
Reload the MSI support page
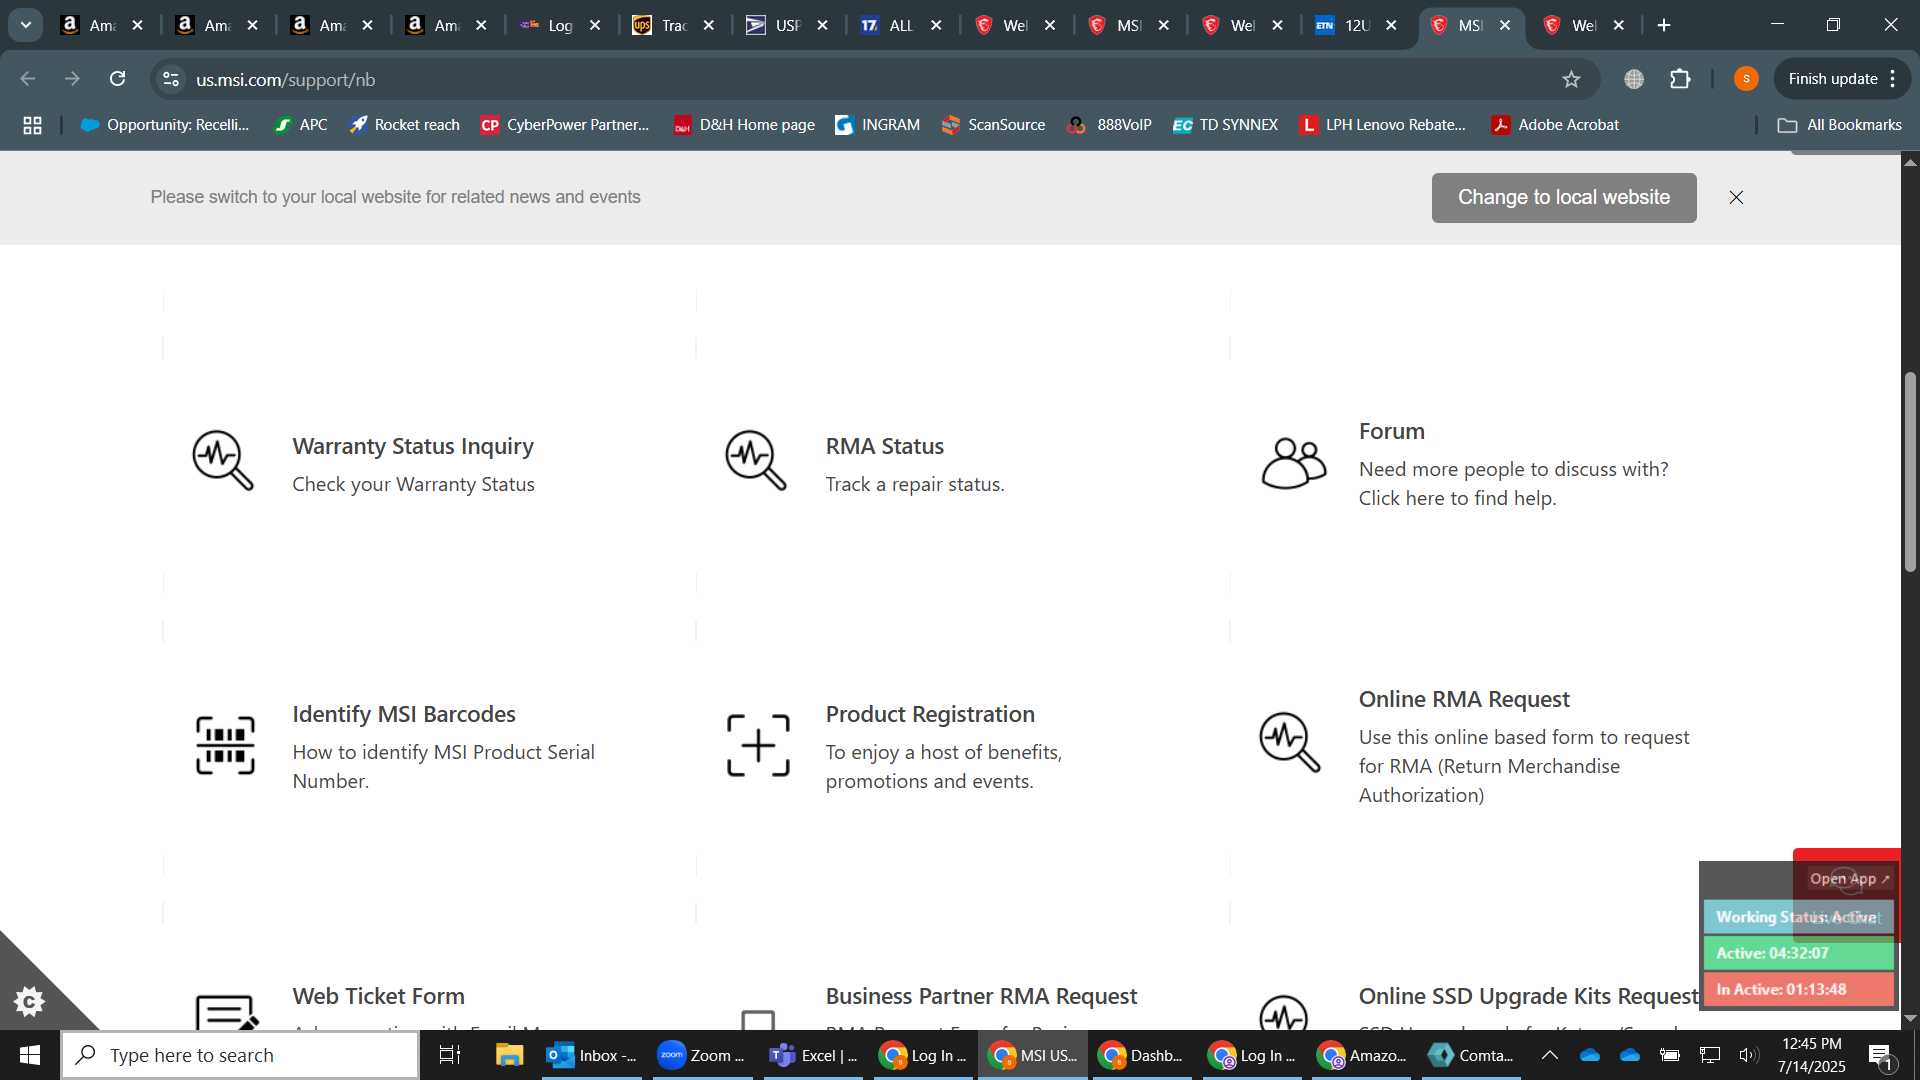[117, 79]
